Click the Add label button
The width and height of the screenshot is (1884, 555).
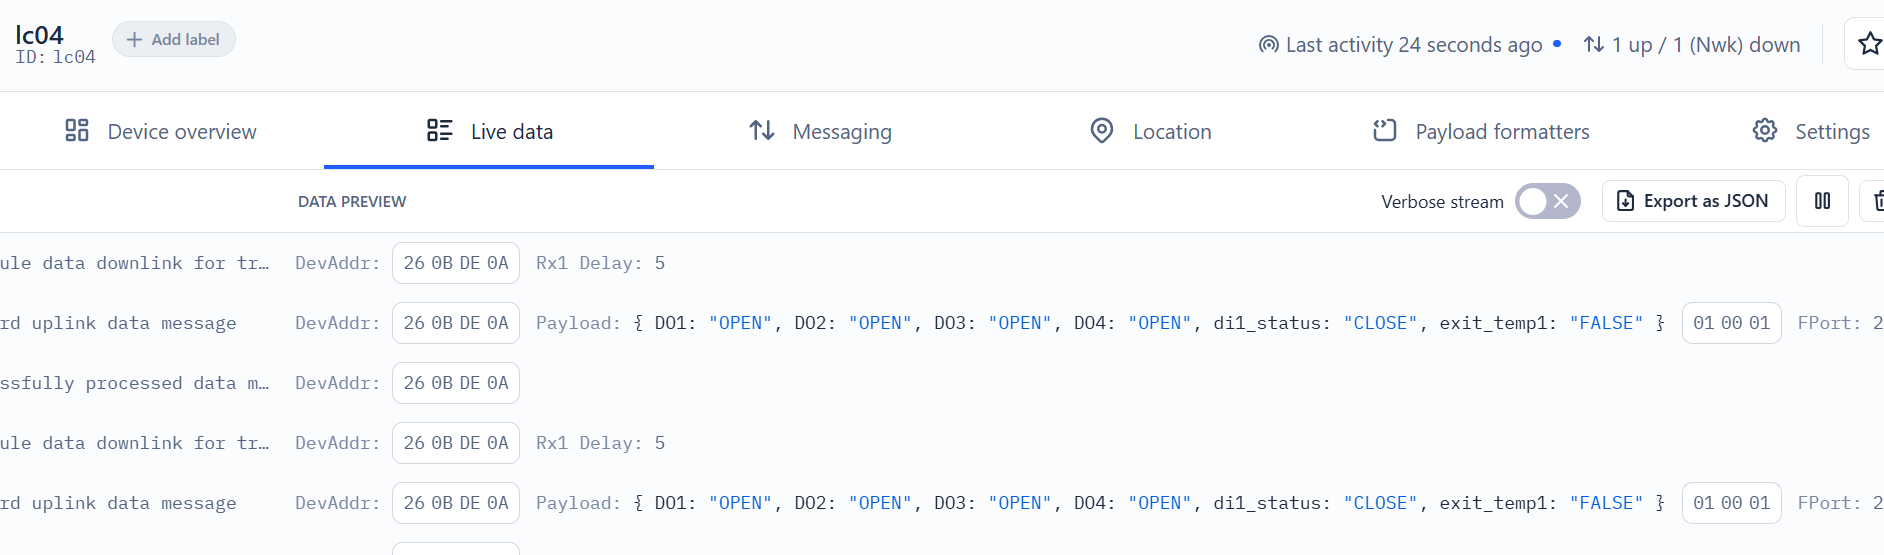coord(174,39)
